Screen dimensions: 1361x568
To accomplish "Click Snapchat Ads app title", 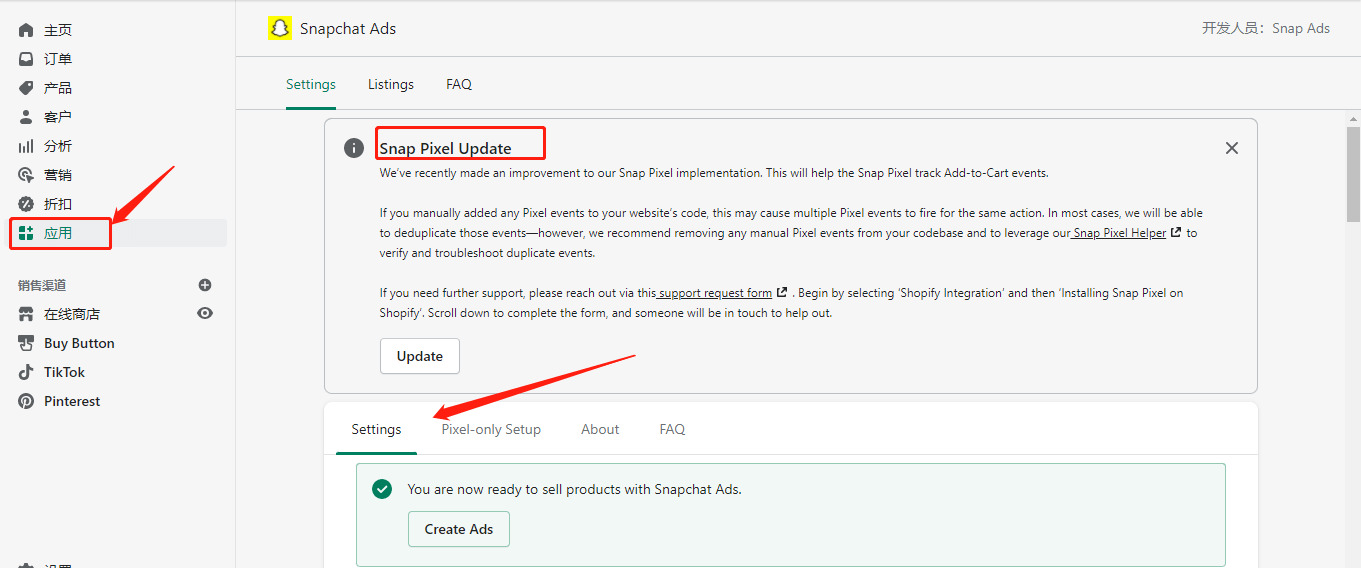I will pyautogui.click(x=348, y=28).
